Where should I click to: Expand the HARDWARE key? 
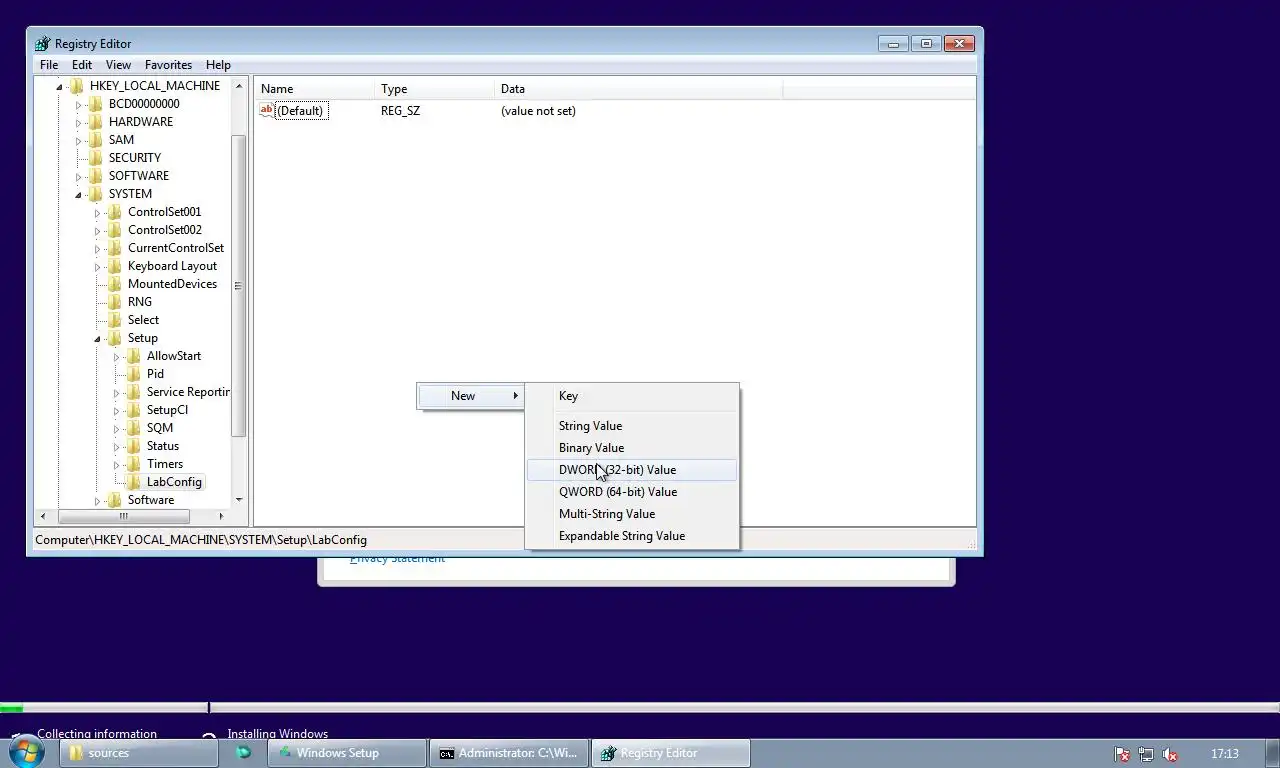pos(78,122)
